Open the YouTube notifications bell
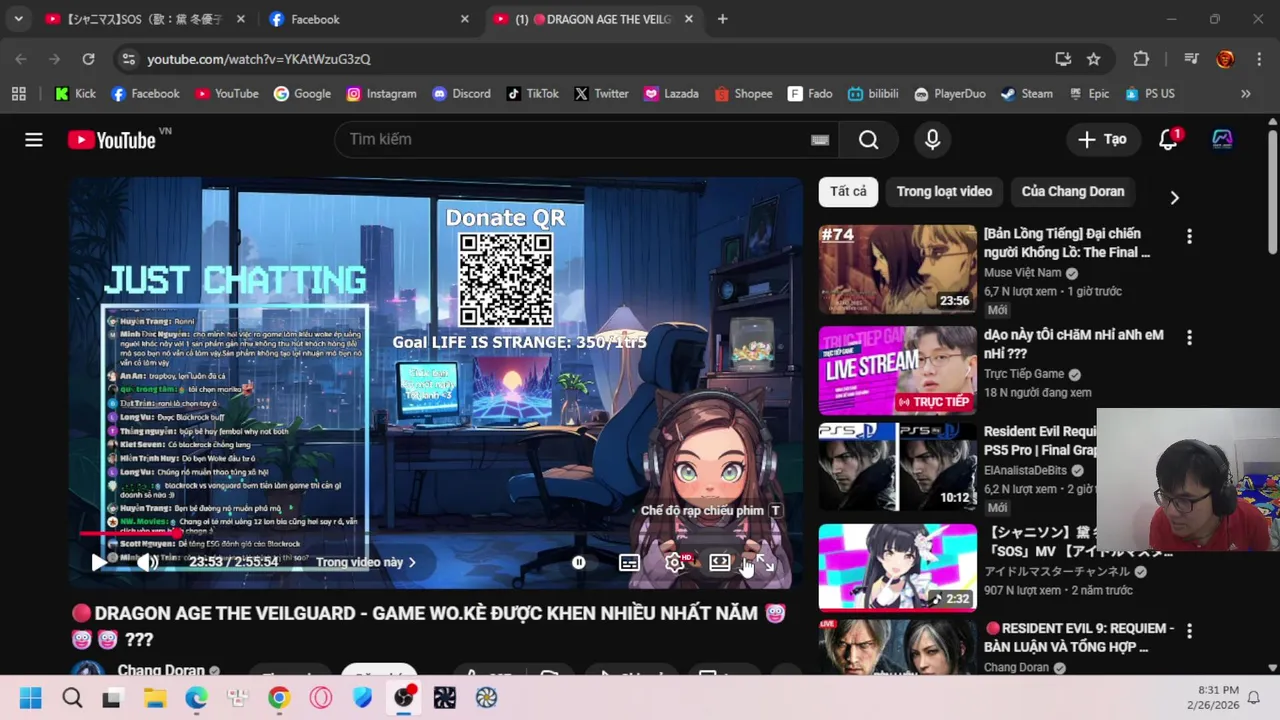 1168,140
